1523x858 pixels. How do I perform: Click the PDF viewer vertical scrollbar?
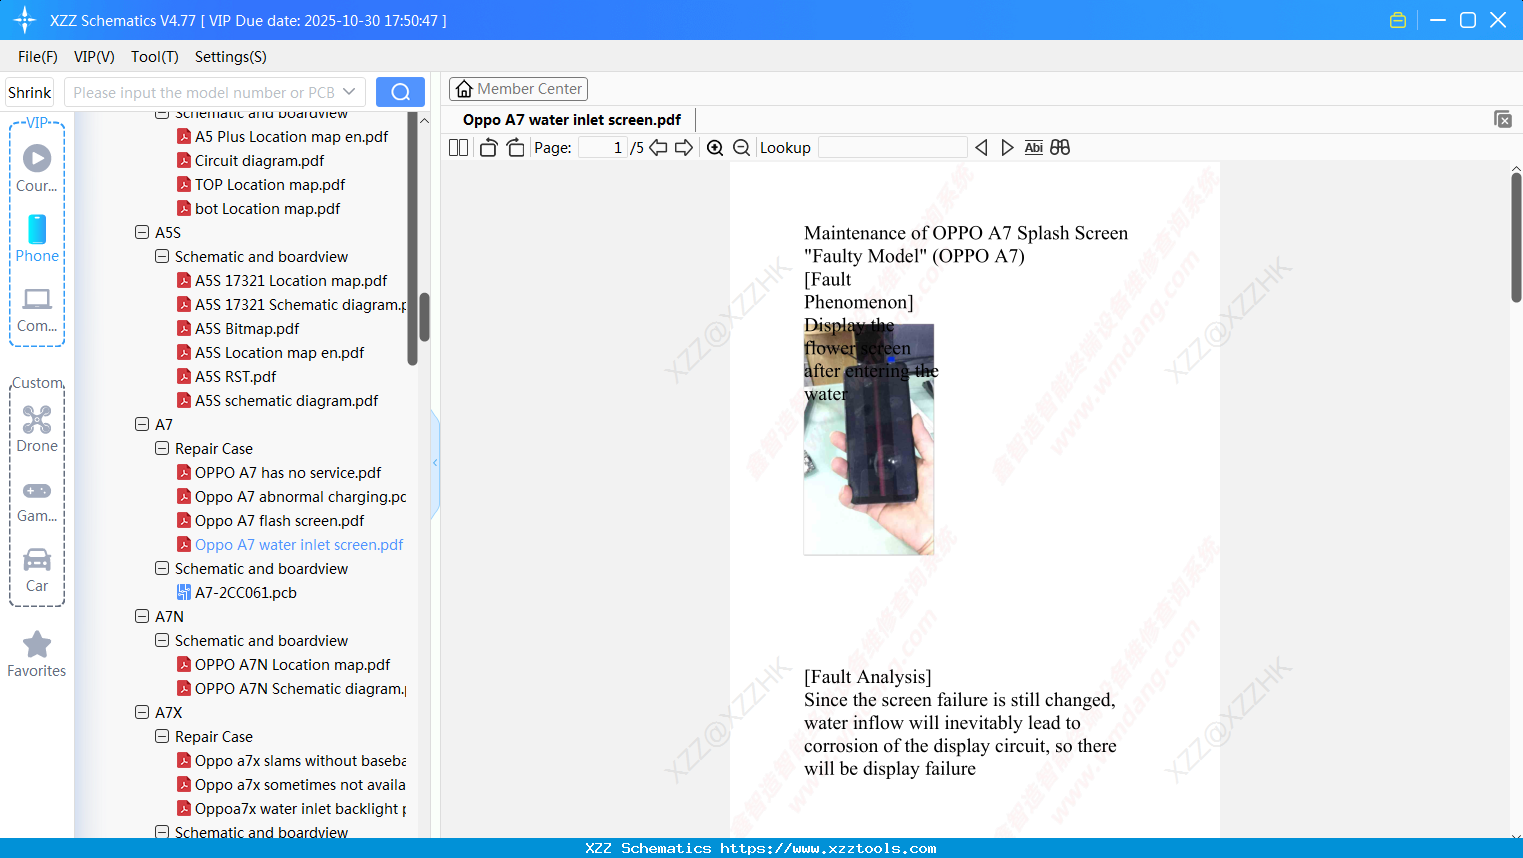(x=1516, y=238)
